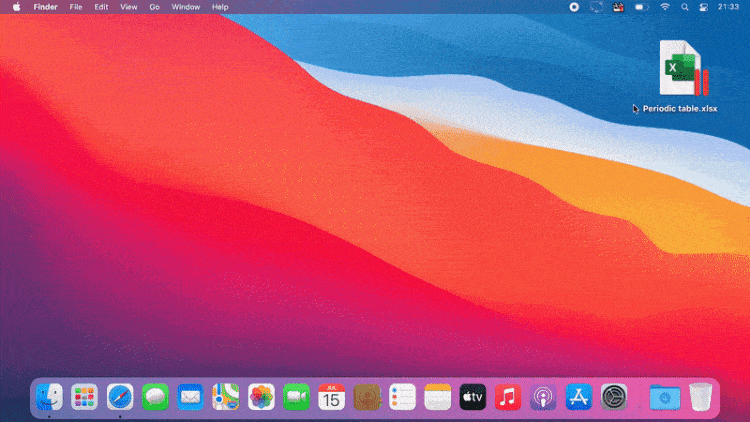Open the File menu
This screenshot has height=422, width=750.
(x=76, y=7)
